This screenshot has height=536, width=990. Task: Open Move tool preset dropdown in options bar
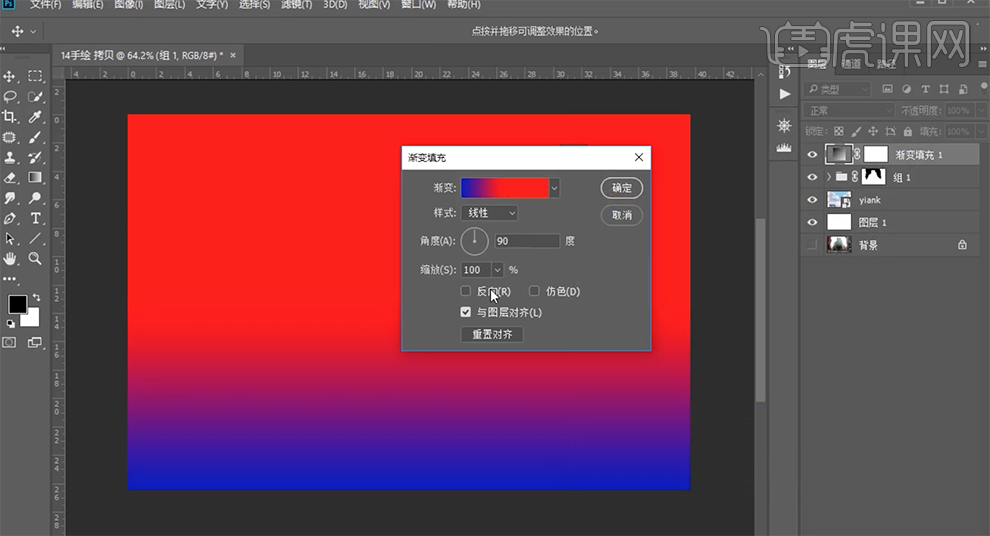point(33,31)
